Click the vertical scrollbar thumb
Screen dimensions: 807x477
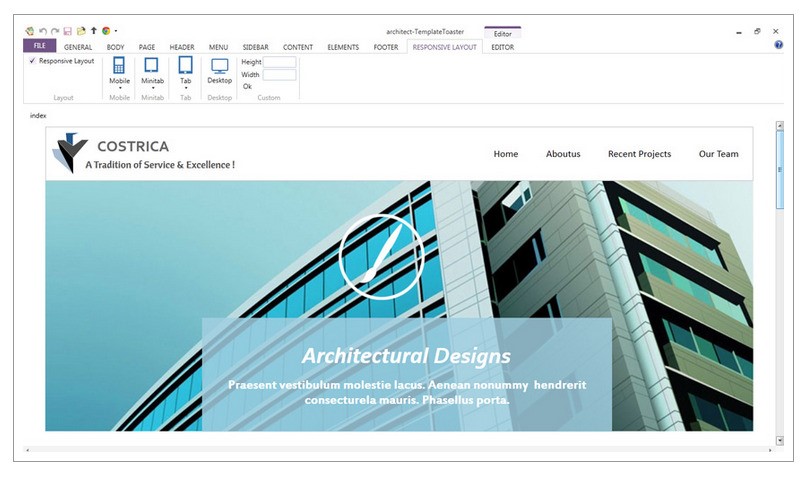click(780, 169)
